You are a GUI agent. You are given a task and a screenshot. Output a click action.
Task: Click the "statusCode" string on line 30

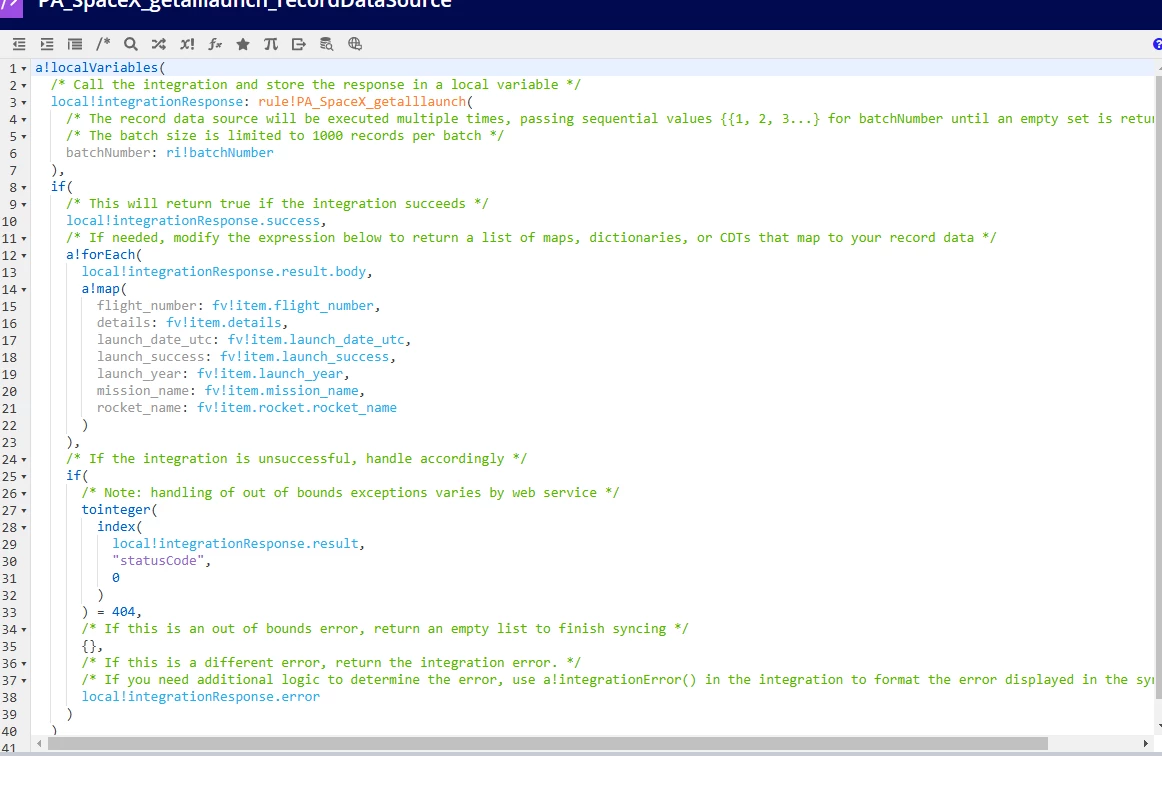(158, 561)
